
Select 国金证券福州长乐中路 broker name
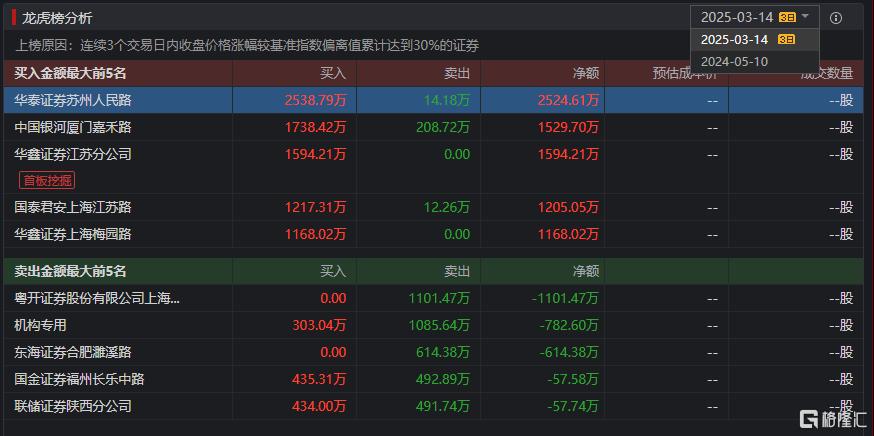click(x=80, y=380)
